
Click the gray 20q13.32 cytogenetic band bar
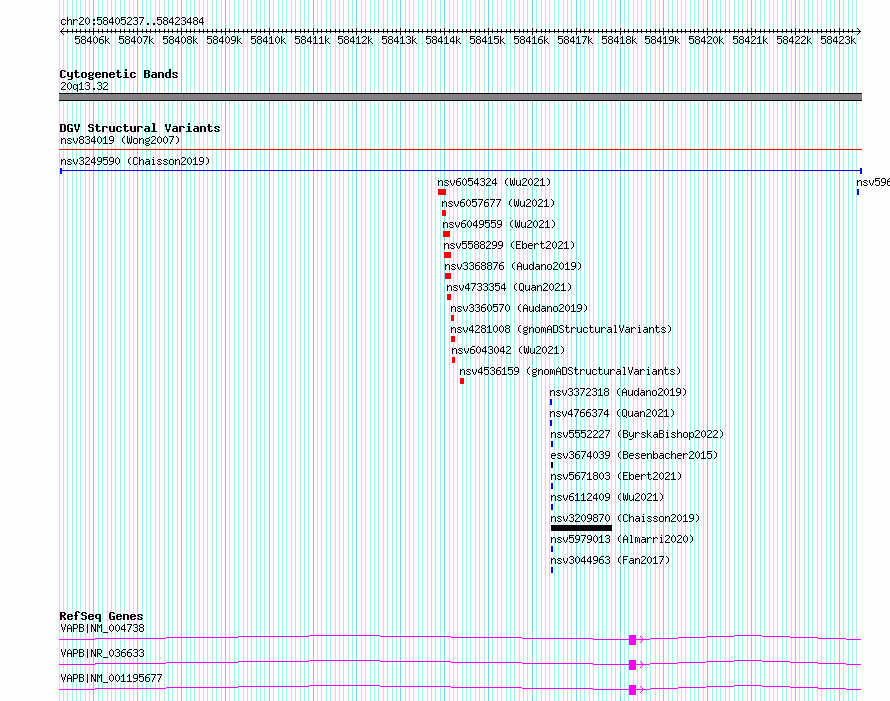[460, 97]
